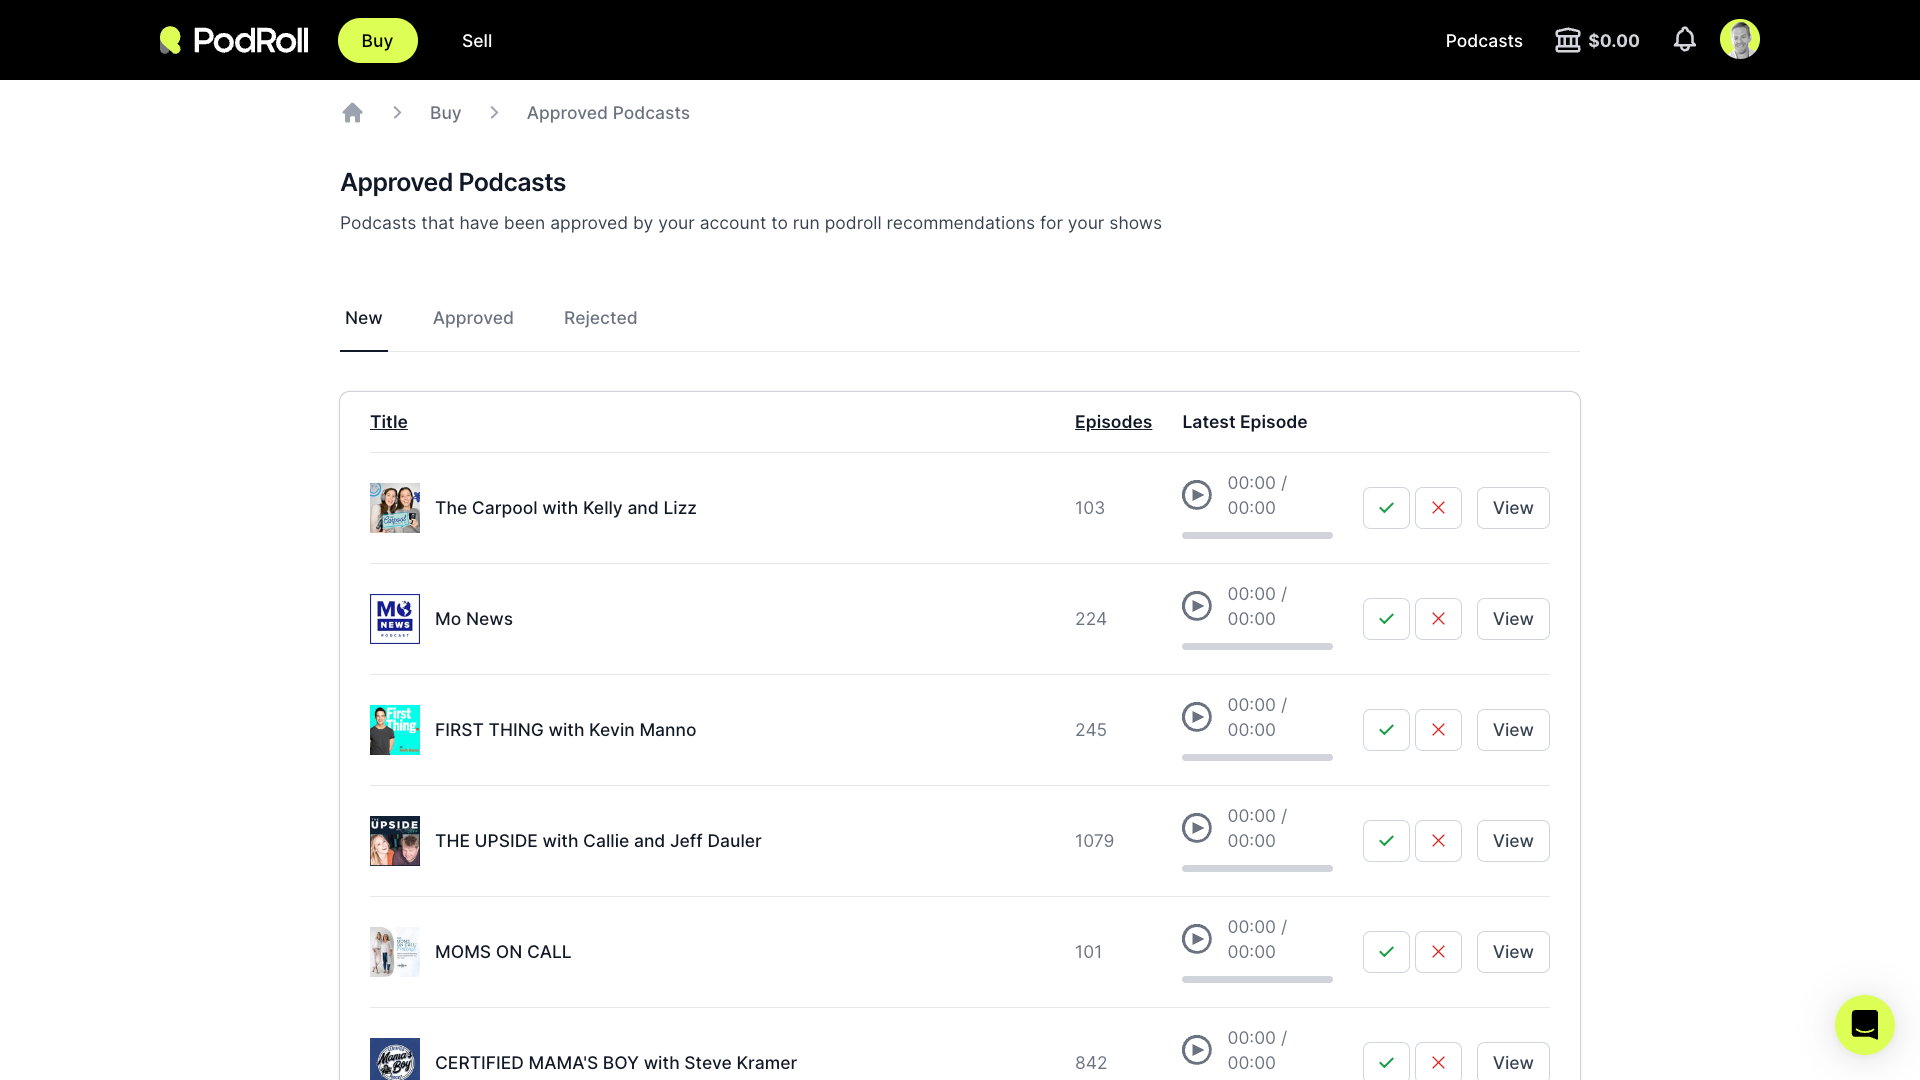Reject Mo News with red X

coord(1438,619)
